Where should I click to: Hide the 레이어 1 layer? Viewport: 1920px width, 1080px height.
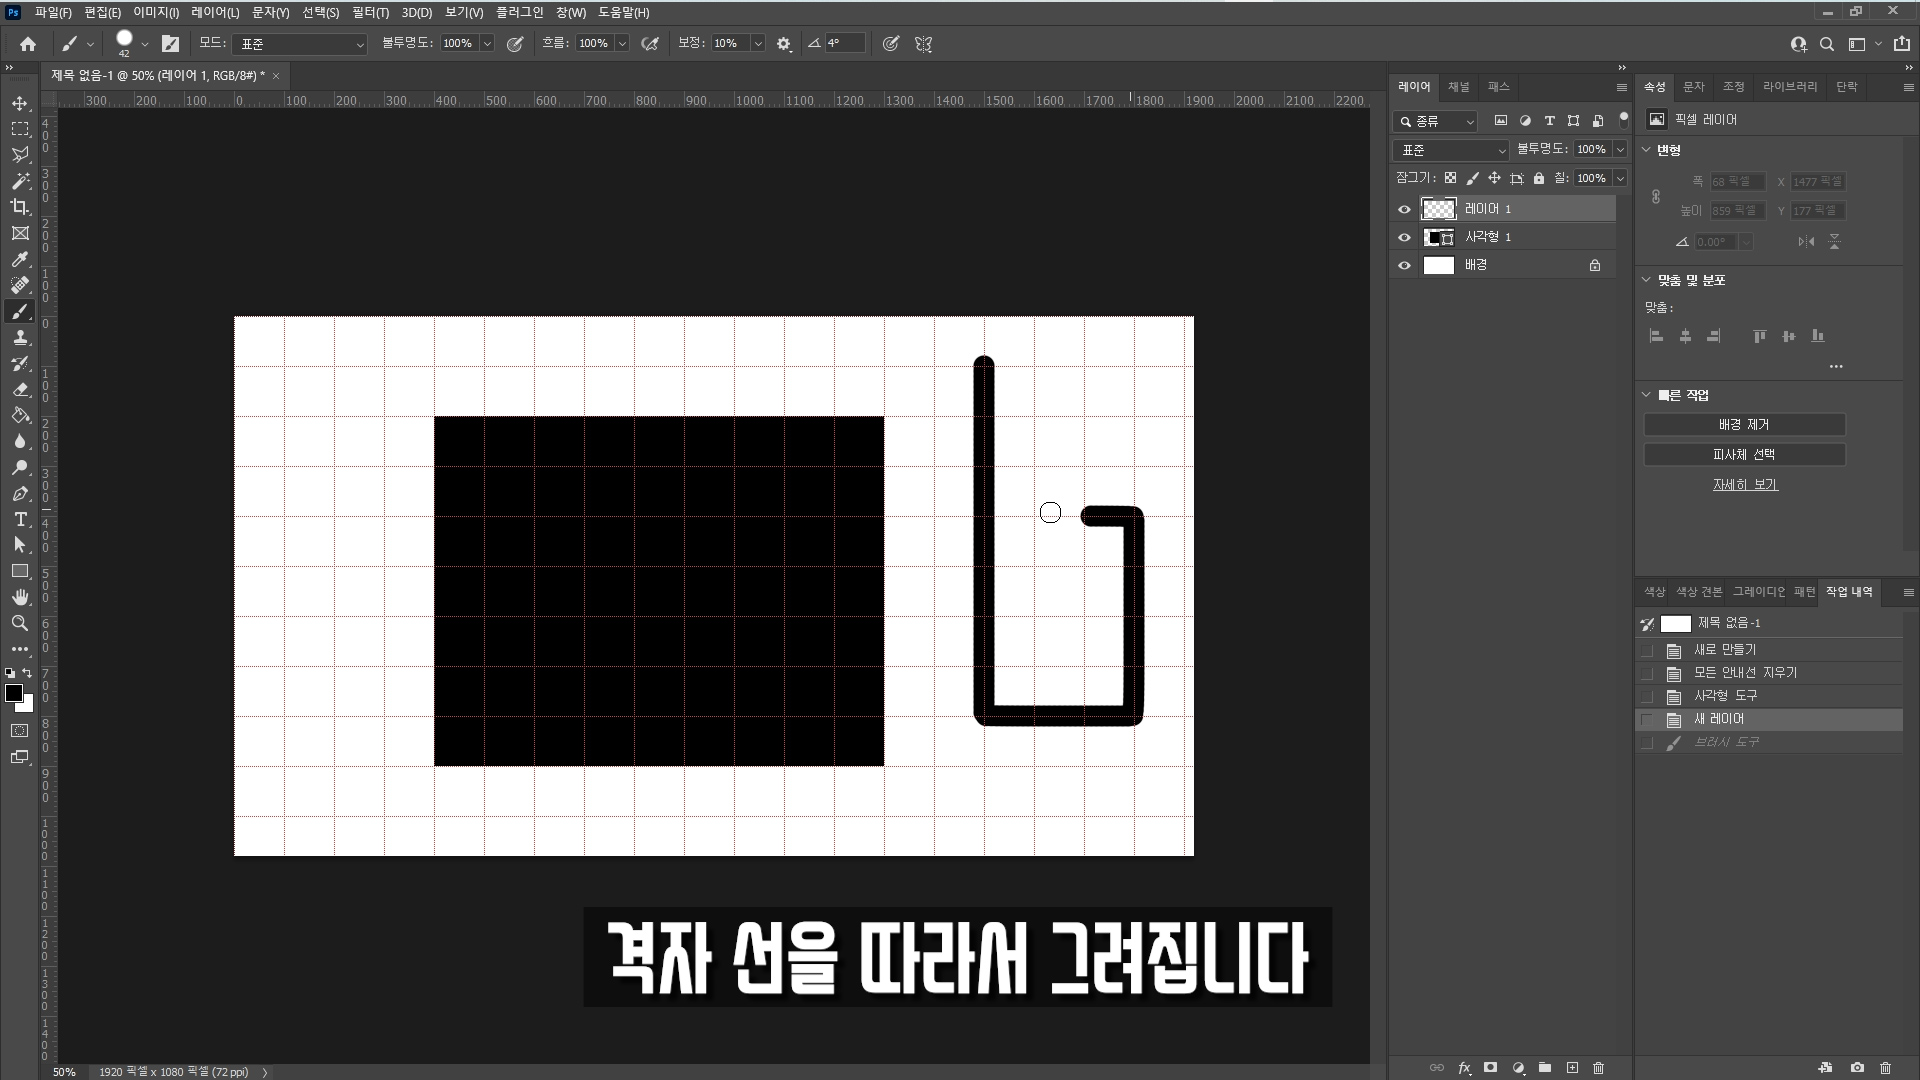1404,209
